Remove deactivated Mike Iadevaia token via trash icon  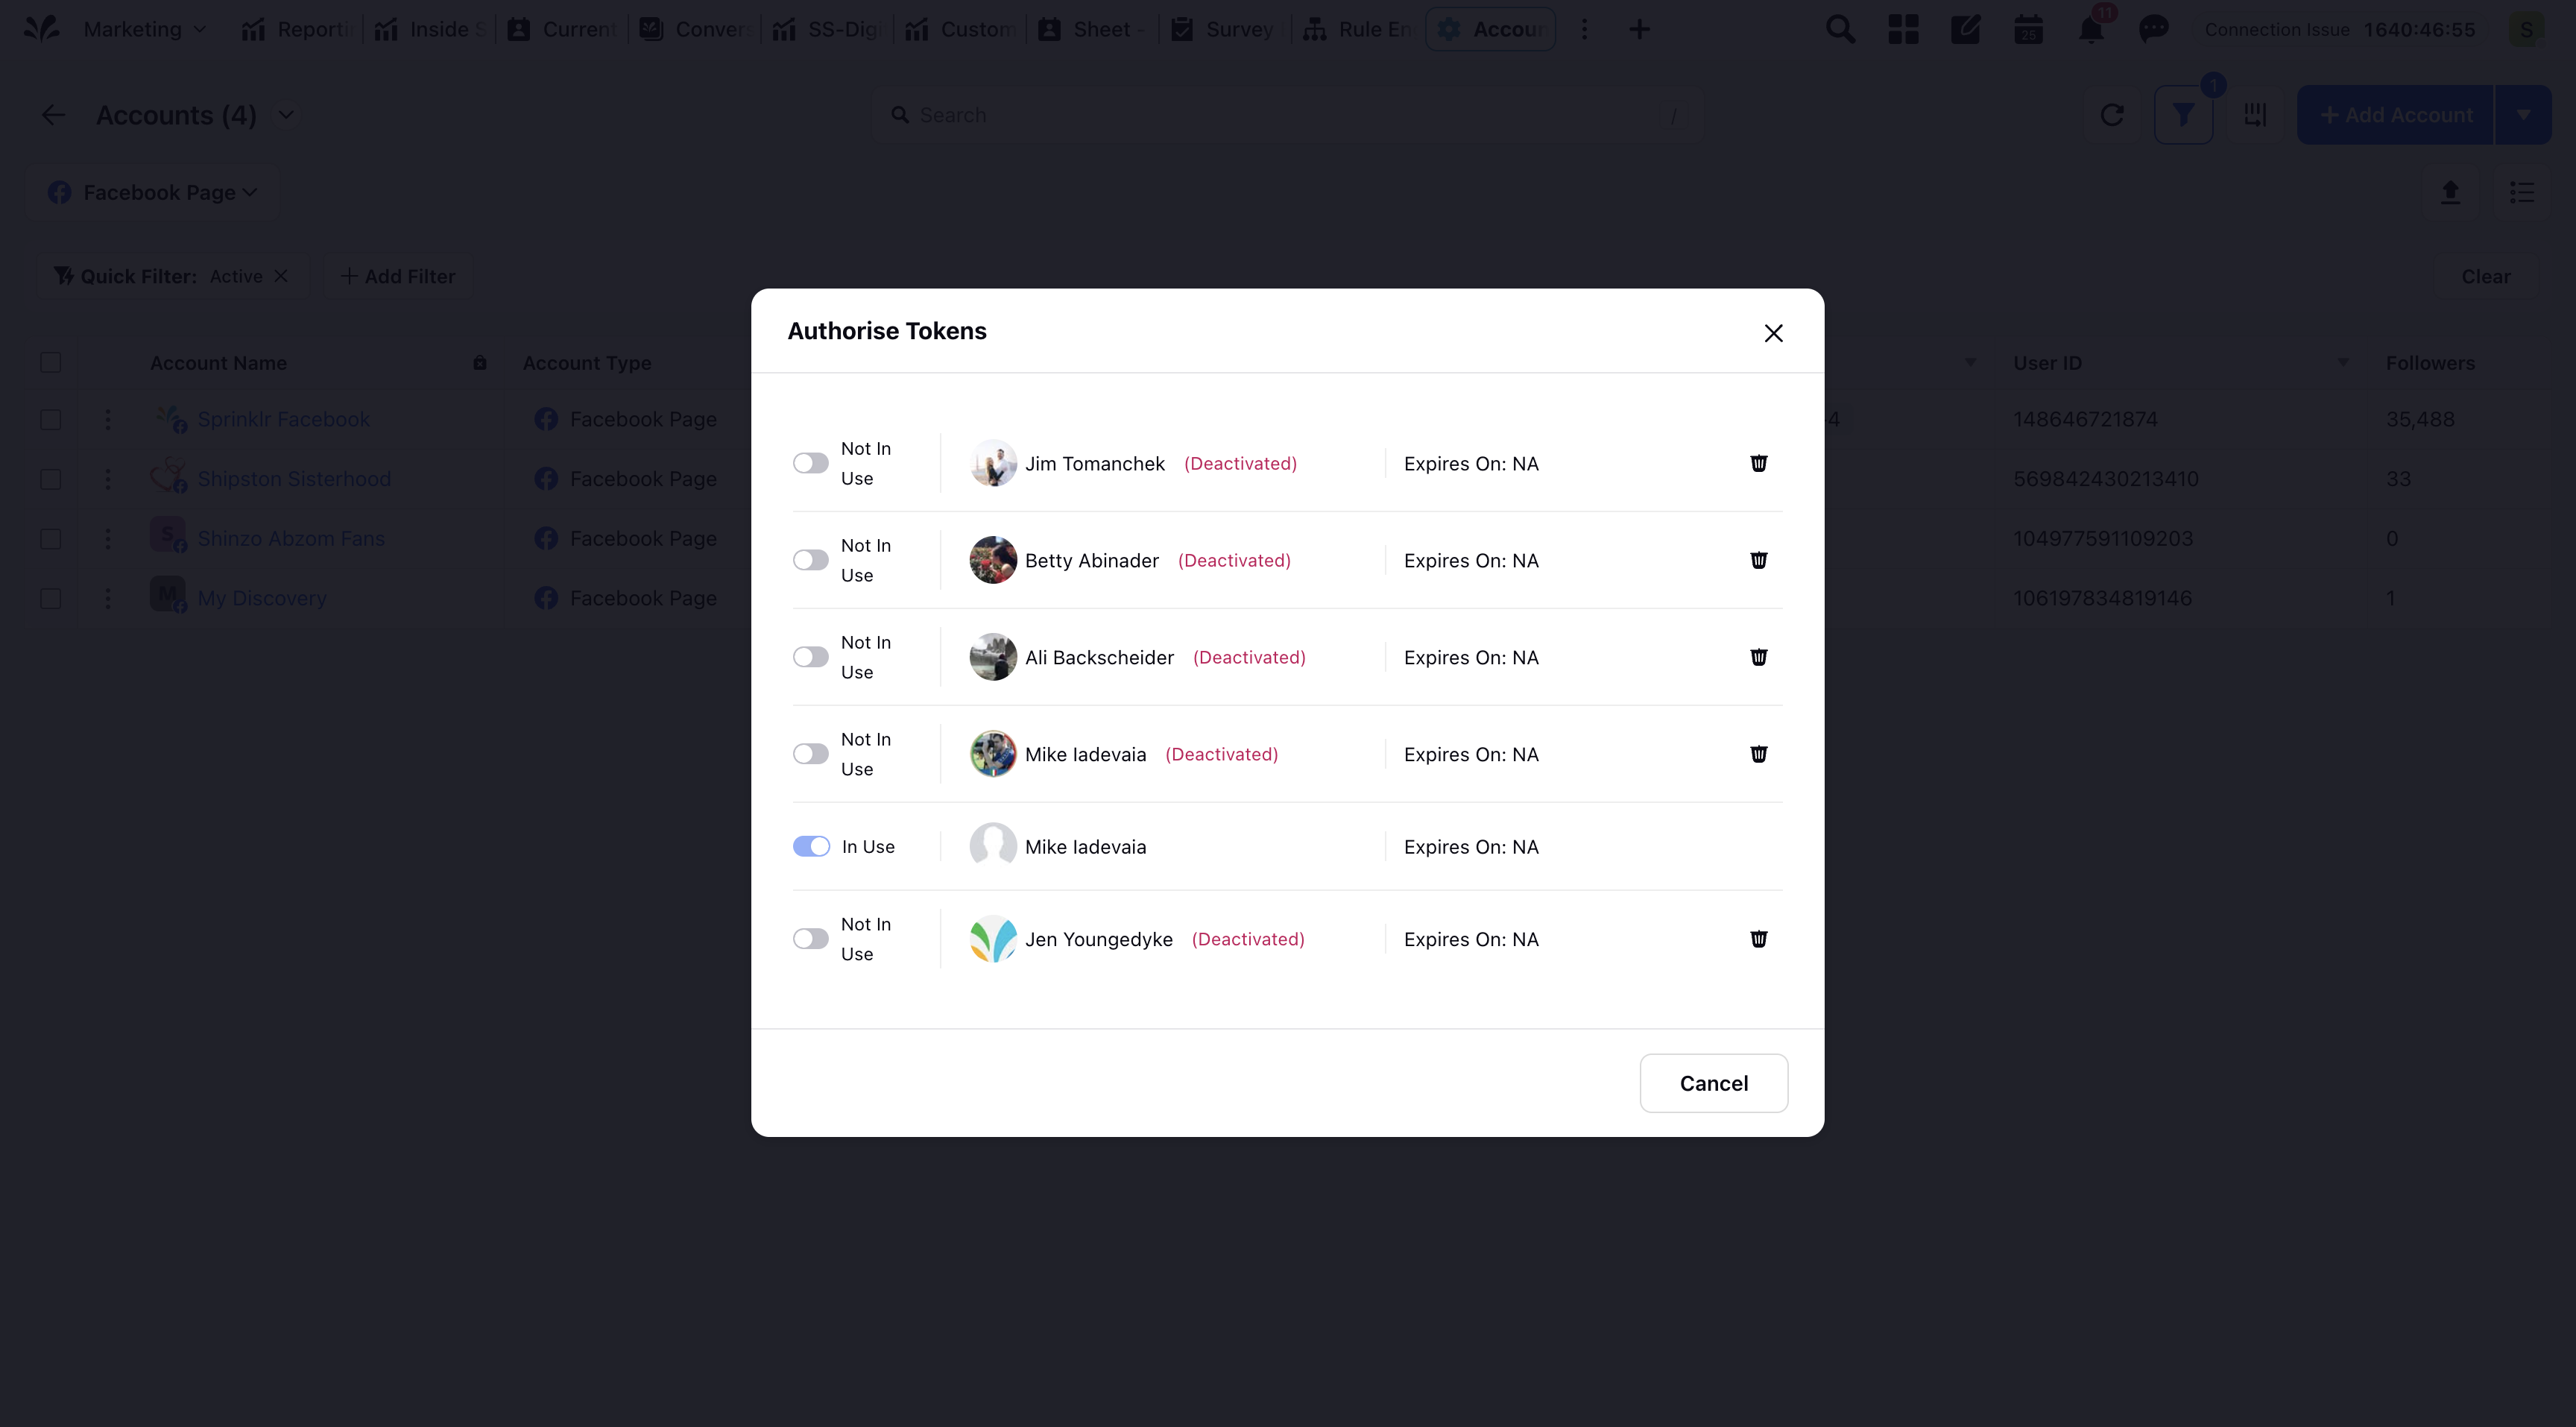[x=1758, y=754]
